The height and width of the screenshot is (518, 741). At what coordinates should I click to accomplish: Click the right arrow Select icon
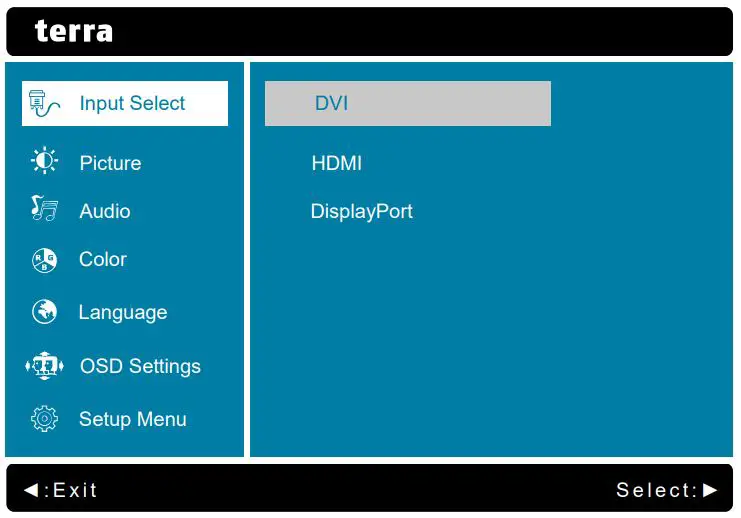(710, 489)
